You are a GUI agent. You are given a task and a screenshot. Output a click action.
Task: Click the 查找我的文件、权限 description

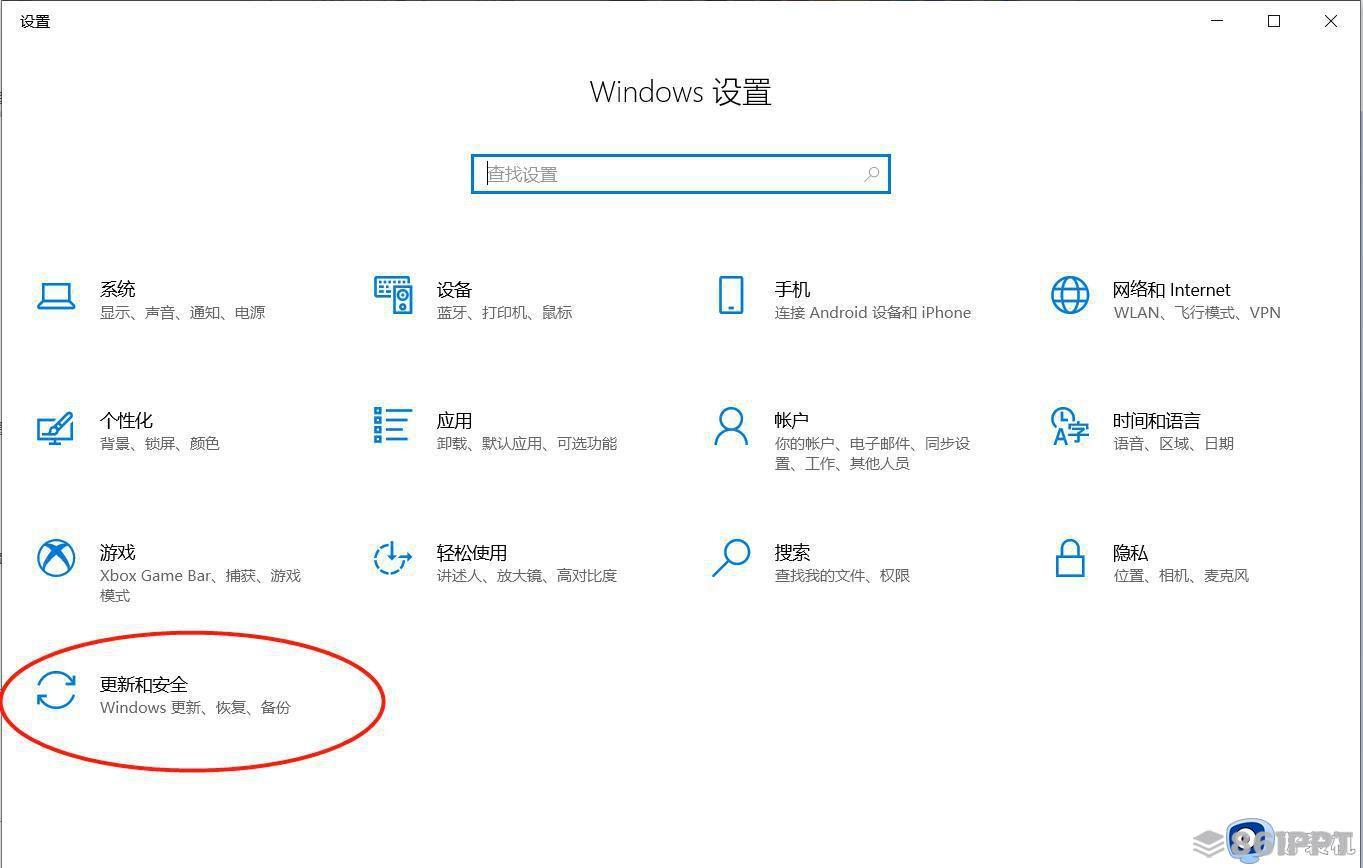tap(842, 576)
